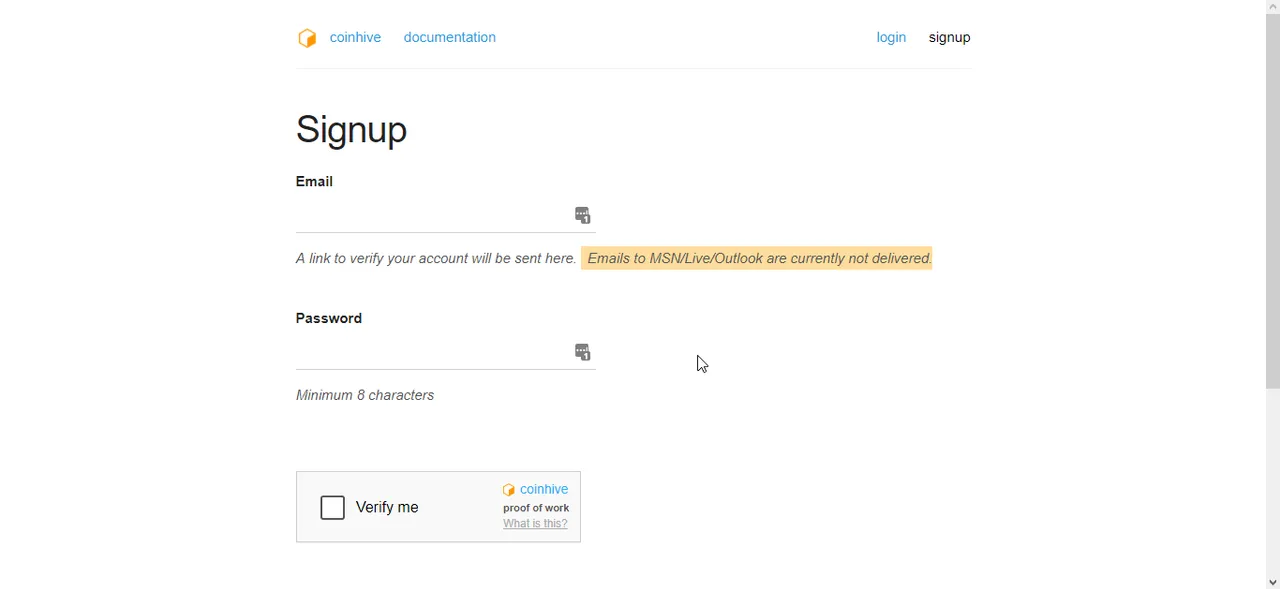1280x589 pixels.
Task: Click the password manager icon in Password field
Action: (583, 352)
